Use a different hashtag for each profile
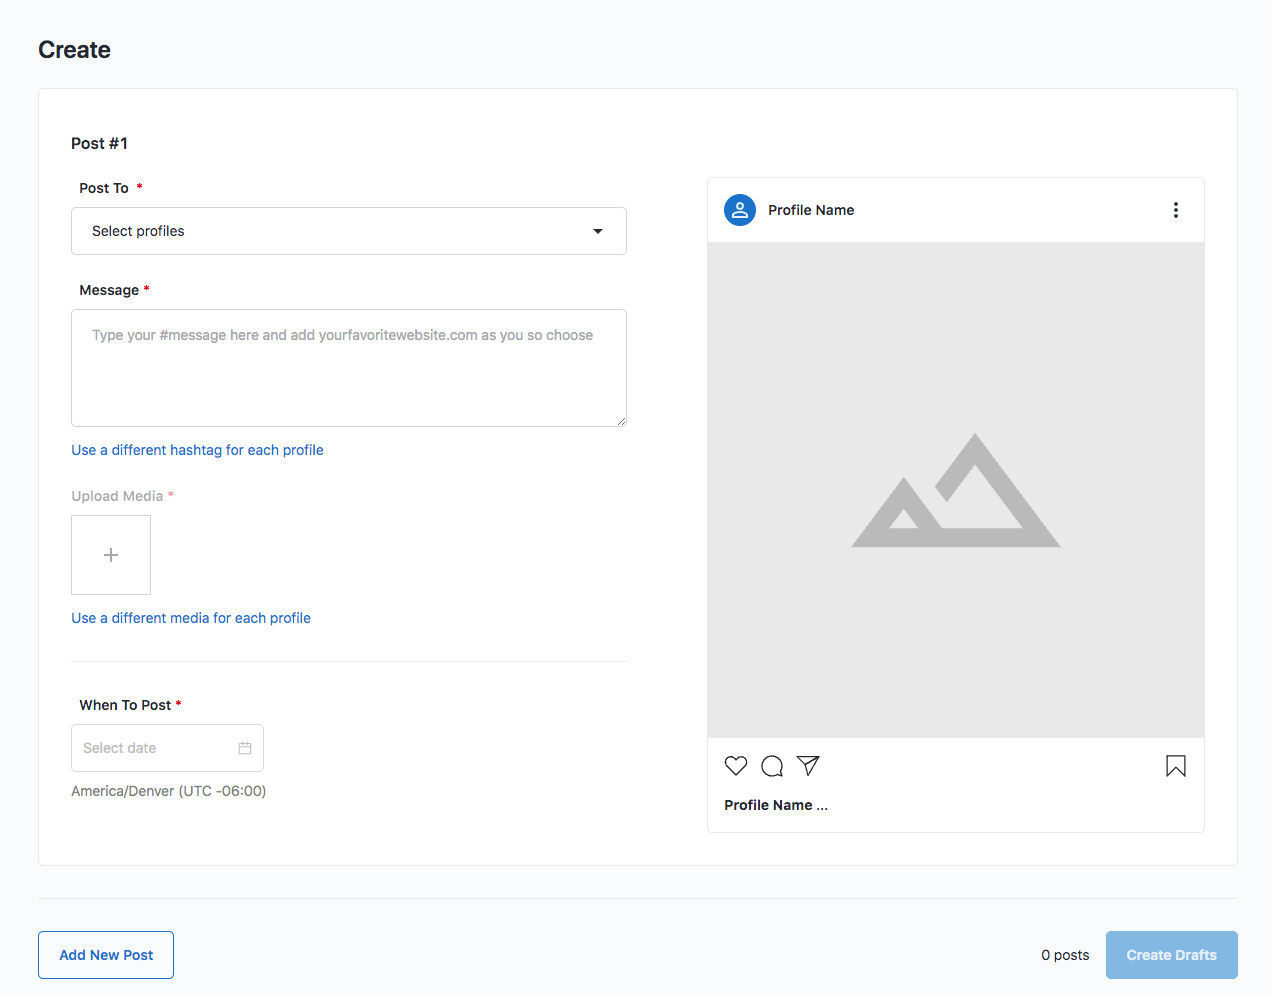1273x996 pixels. pyautogui.click(x=197, y=450)
